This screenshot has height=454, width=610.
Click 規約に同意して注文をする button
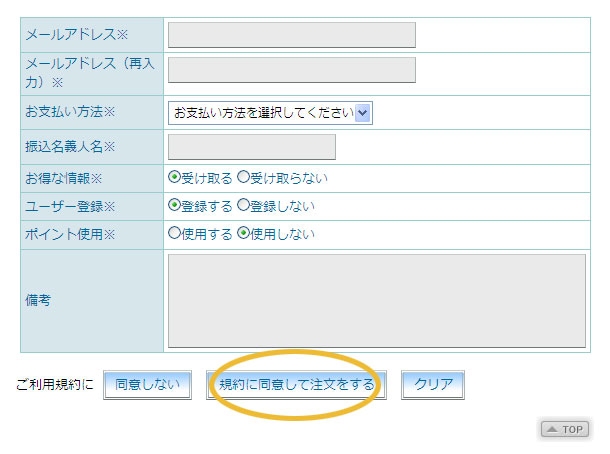point(296,385)
